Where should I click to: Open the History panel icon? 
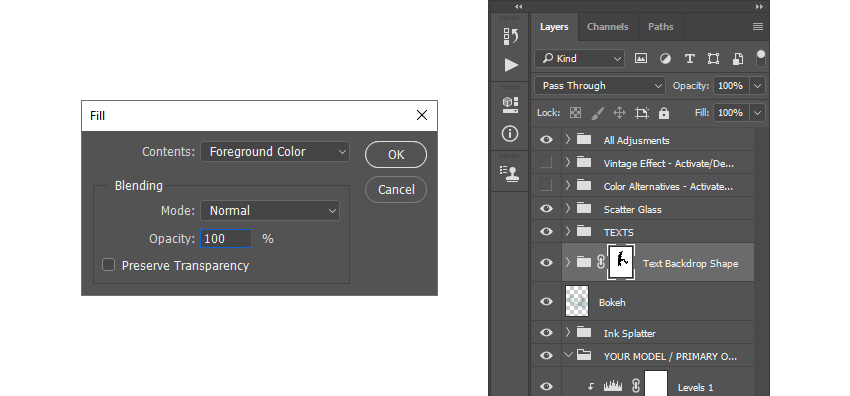pos(510,37)
